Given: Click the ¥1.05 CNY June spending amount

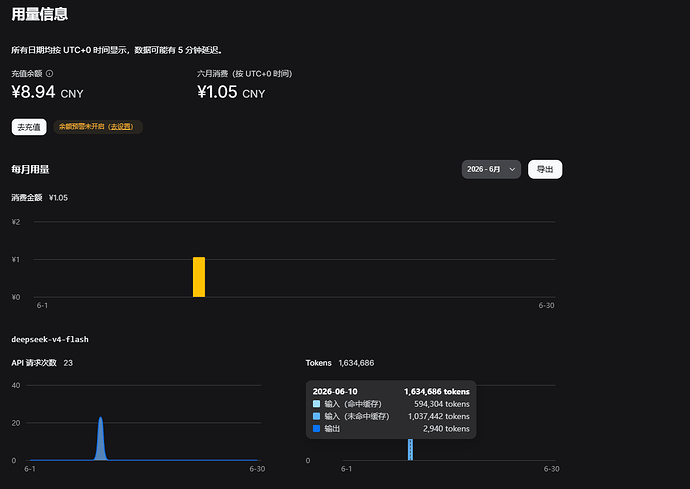Looking at the screenshot, I should click(x=231, y=92).
